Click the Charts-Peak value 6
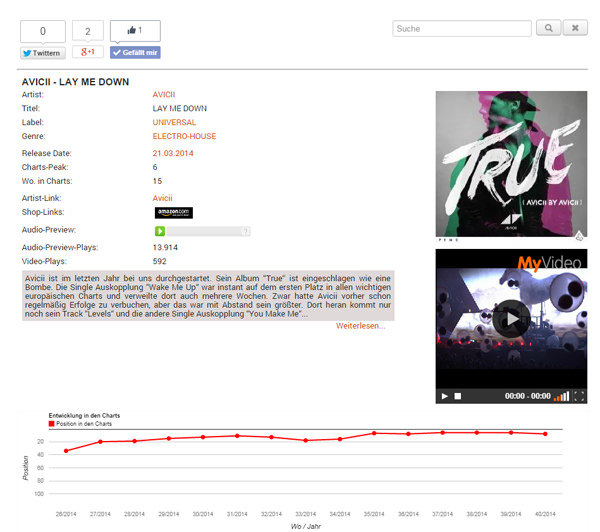This screenshot has width=600, height=532. pyautogui.click(x=155, y=167)
